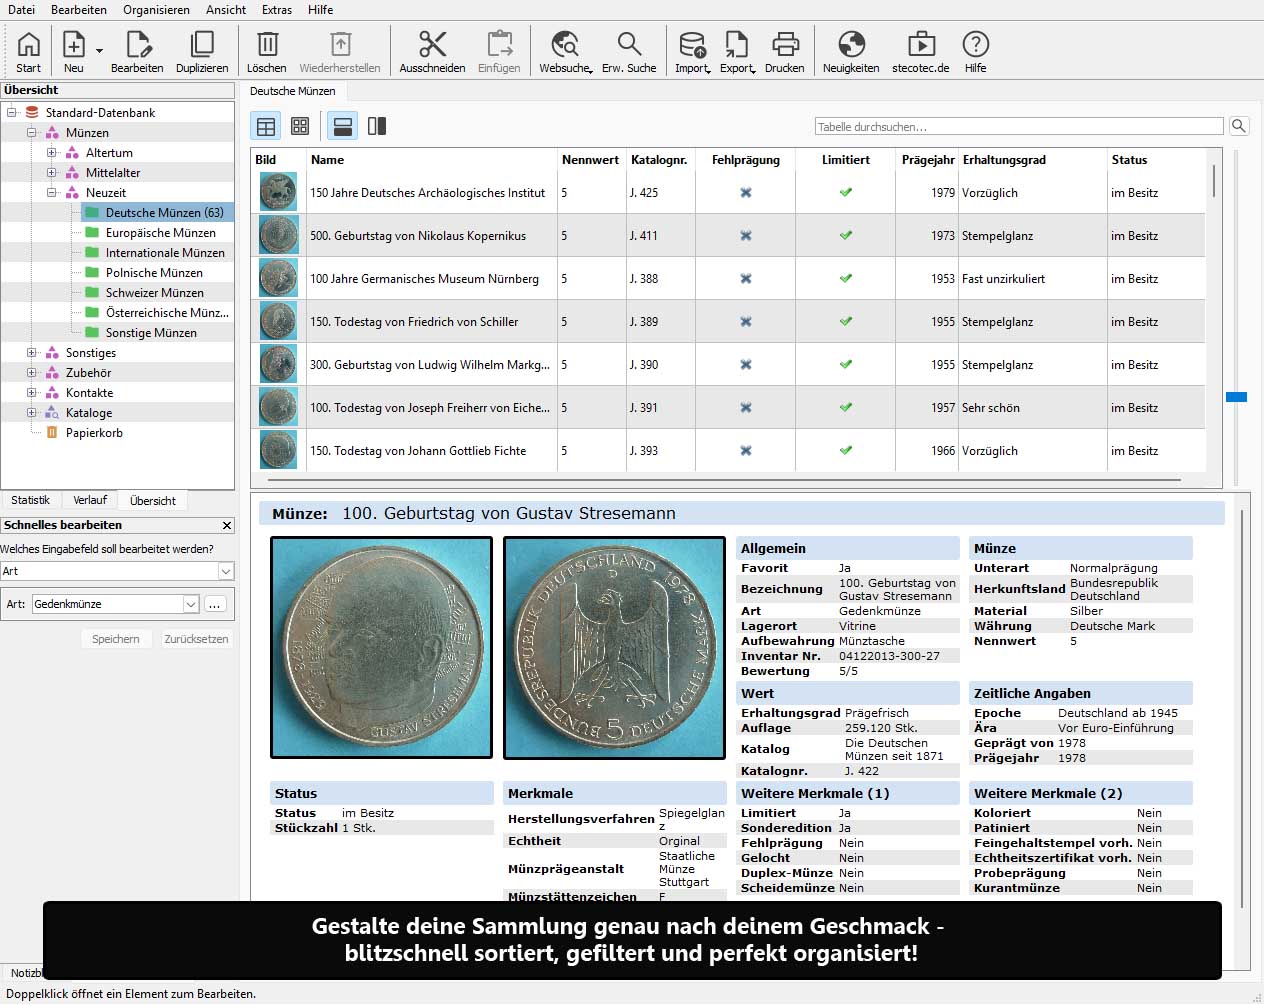
Task: Click the Speichern button
Action: [116, 639]
